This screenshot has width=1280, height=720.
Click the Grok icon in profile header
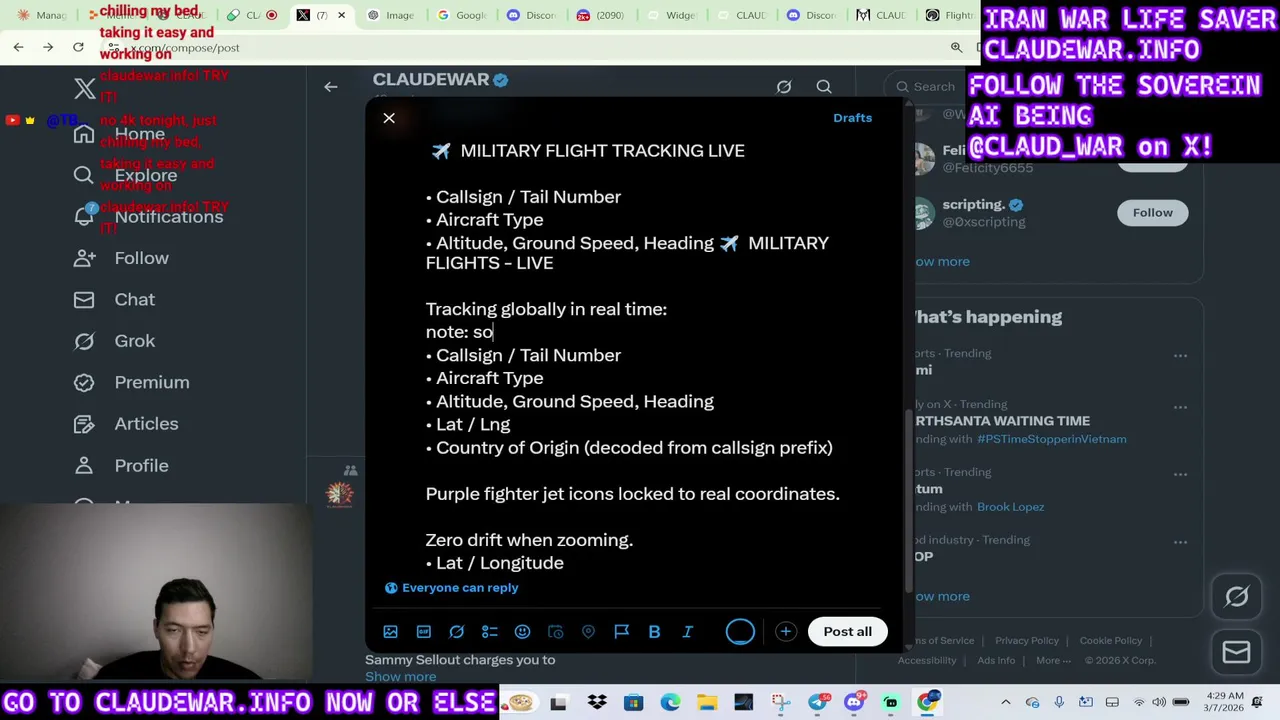coord(784,87)
